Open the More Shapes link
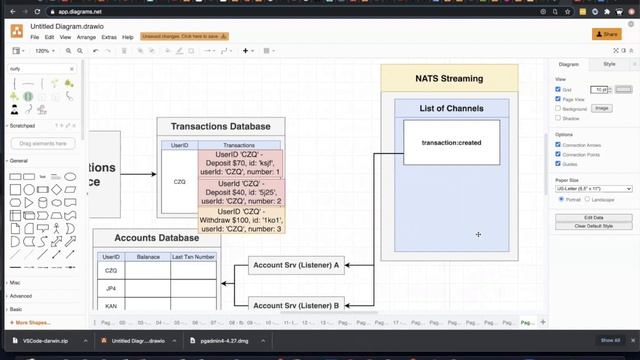The image size is (640, 360). (x=30, y=322)
